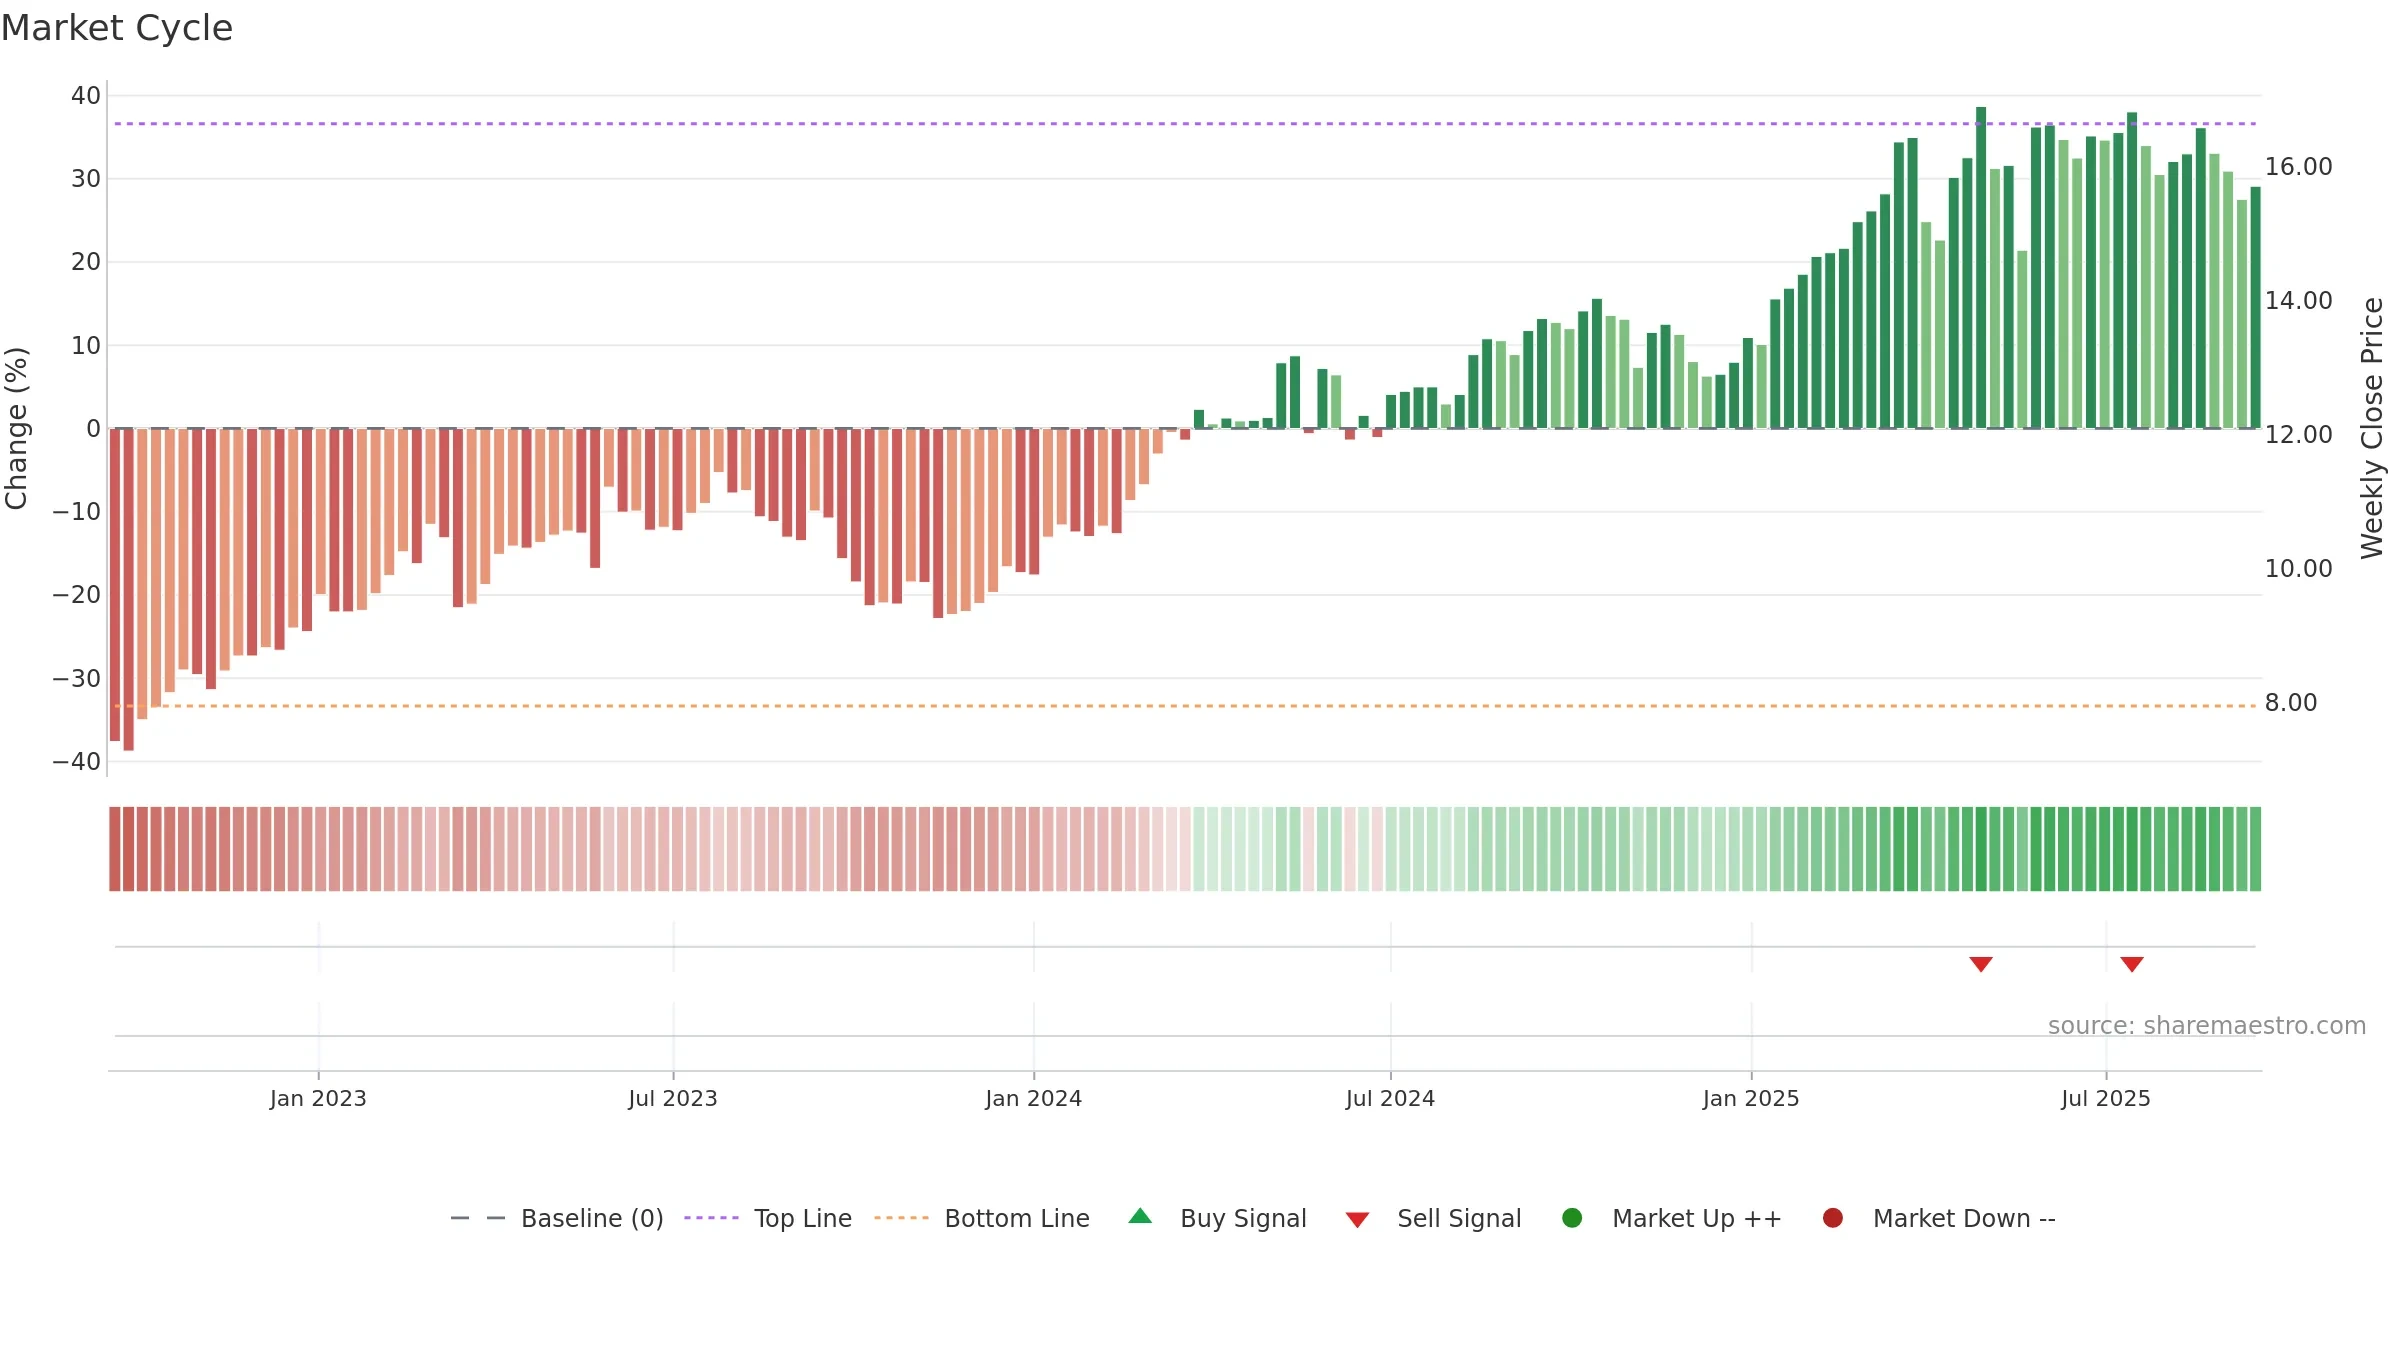
Task: Click the source: sharemaestro.com text
Action: pyautogui.click(x=2207, y=1025)
